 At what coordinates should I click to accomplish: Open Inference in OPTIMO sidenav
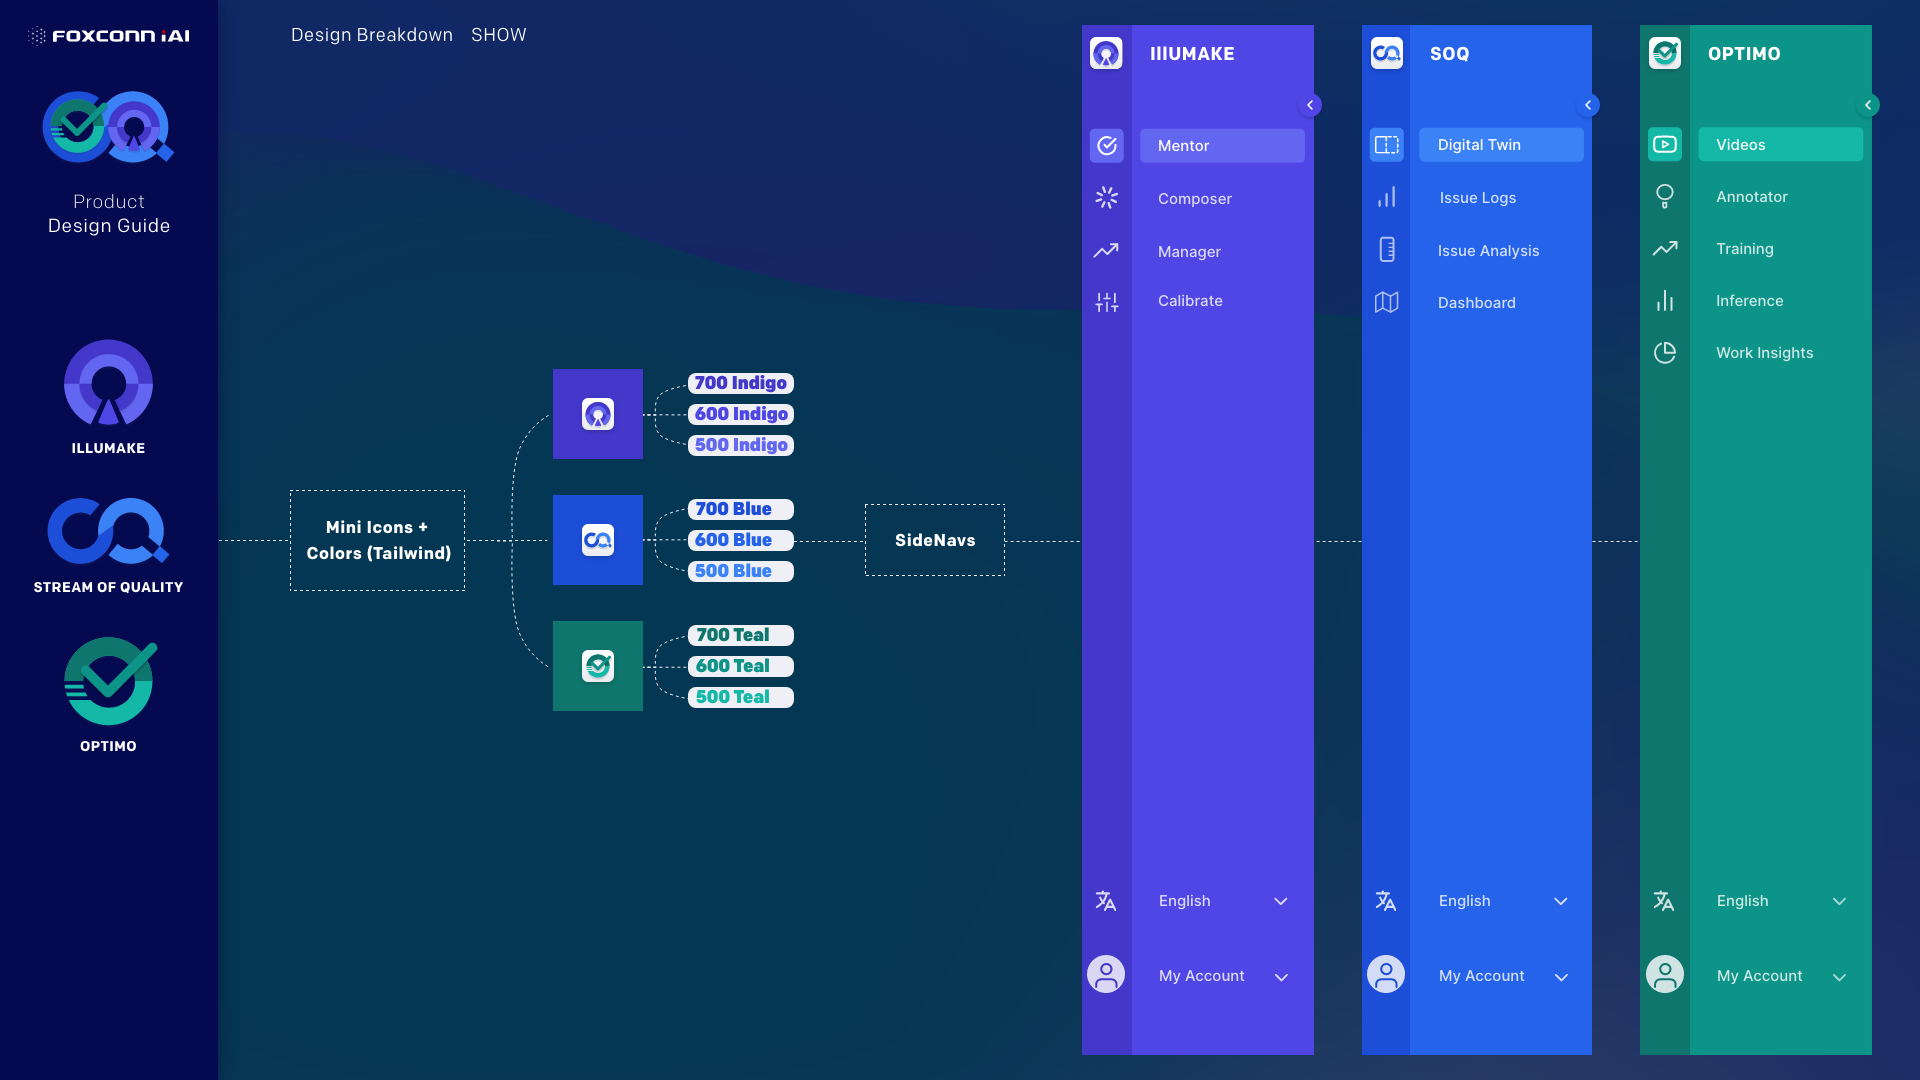(1749, 301)
